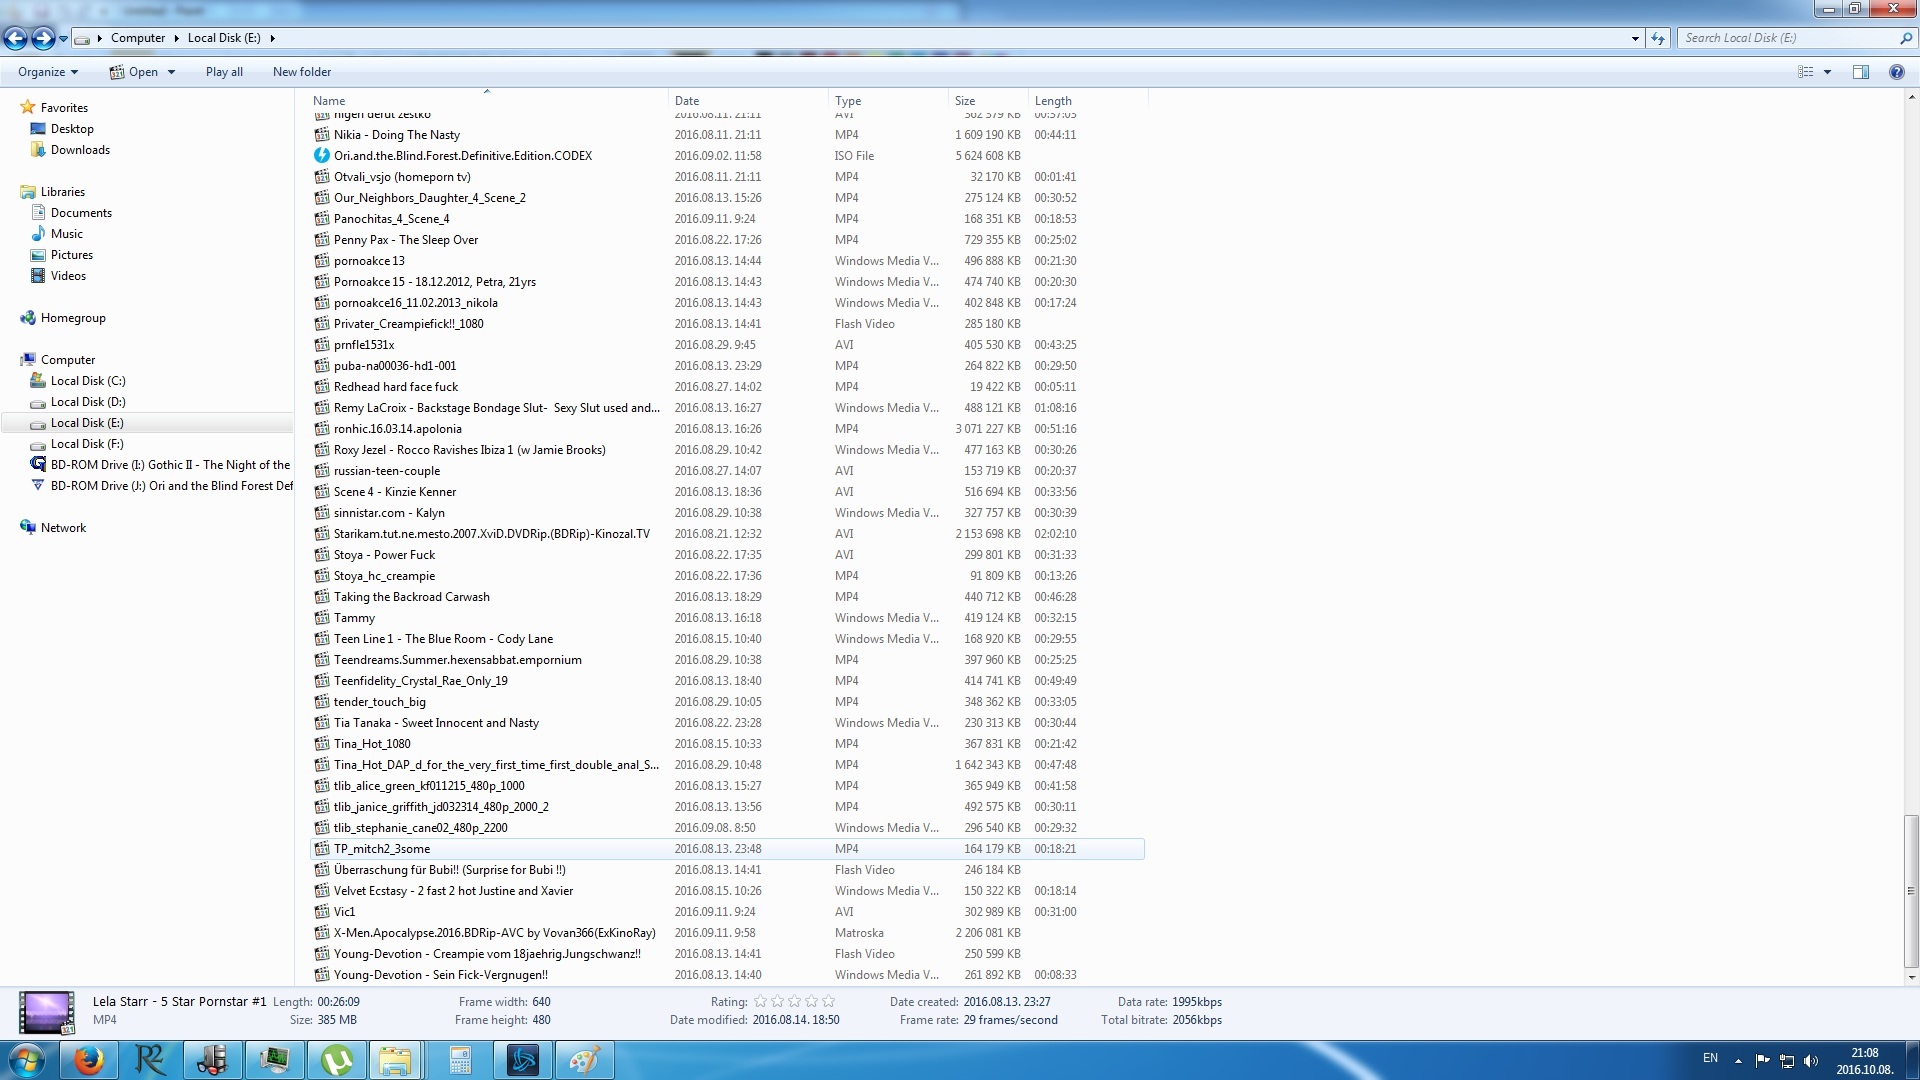Viewport: 1920px width, 1080px height.
Task: Select Computer in the navigation pane
Action: [x=68, y=360]
